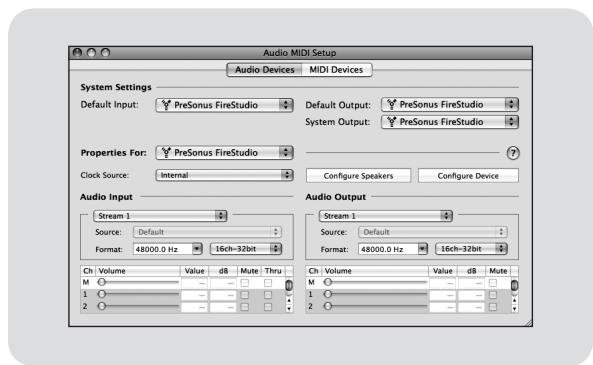Click Audio Output channel 1 volume slider
This screenshot has height=365, width=593.
point(375,294)
